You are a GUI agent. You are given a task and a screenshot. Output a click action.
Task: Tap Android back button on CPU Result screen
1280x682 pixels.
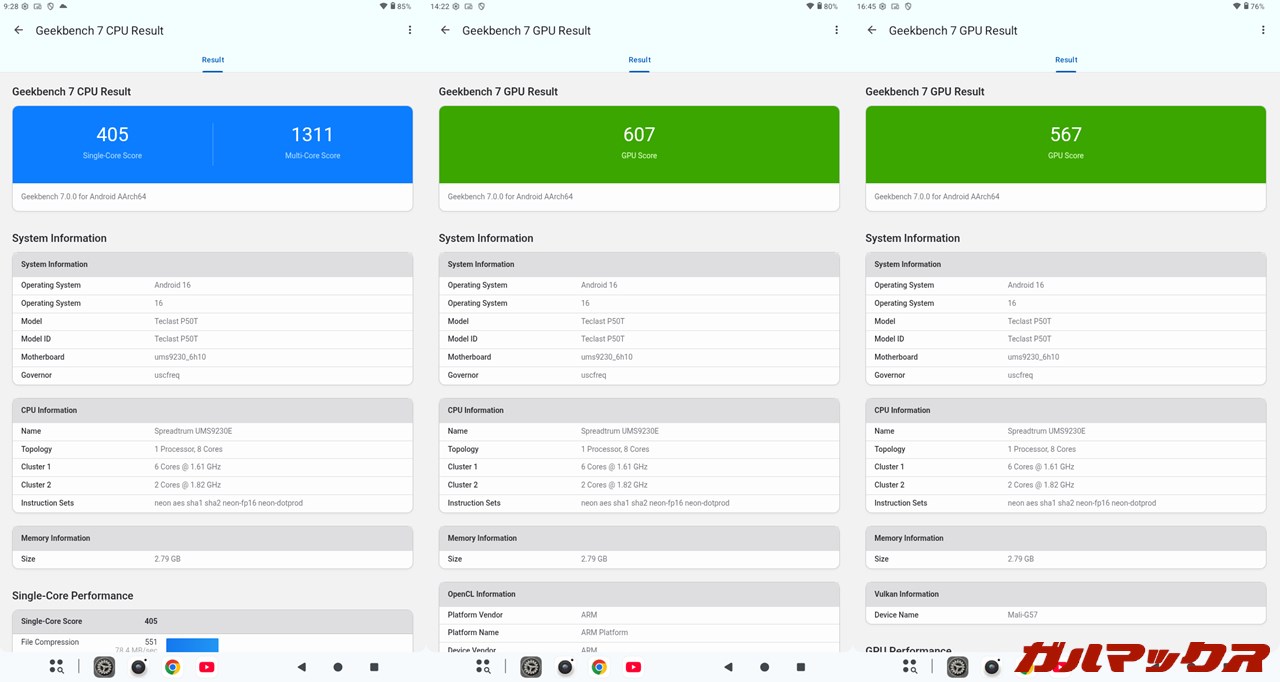point(301,667)
